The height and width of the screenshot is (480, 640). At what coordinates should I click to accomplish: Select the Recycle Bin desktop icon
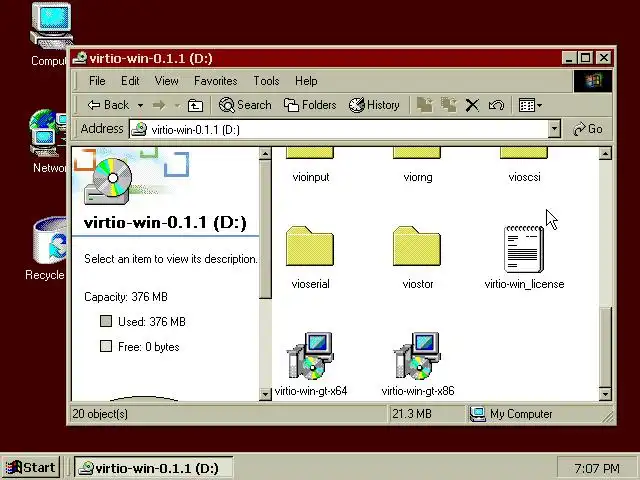click(47, 248)
